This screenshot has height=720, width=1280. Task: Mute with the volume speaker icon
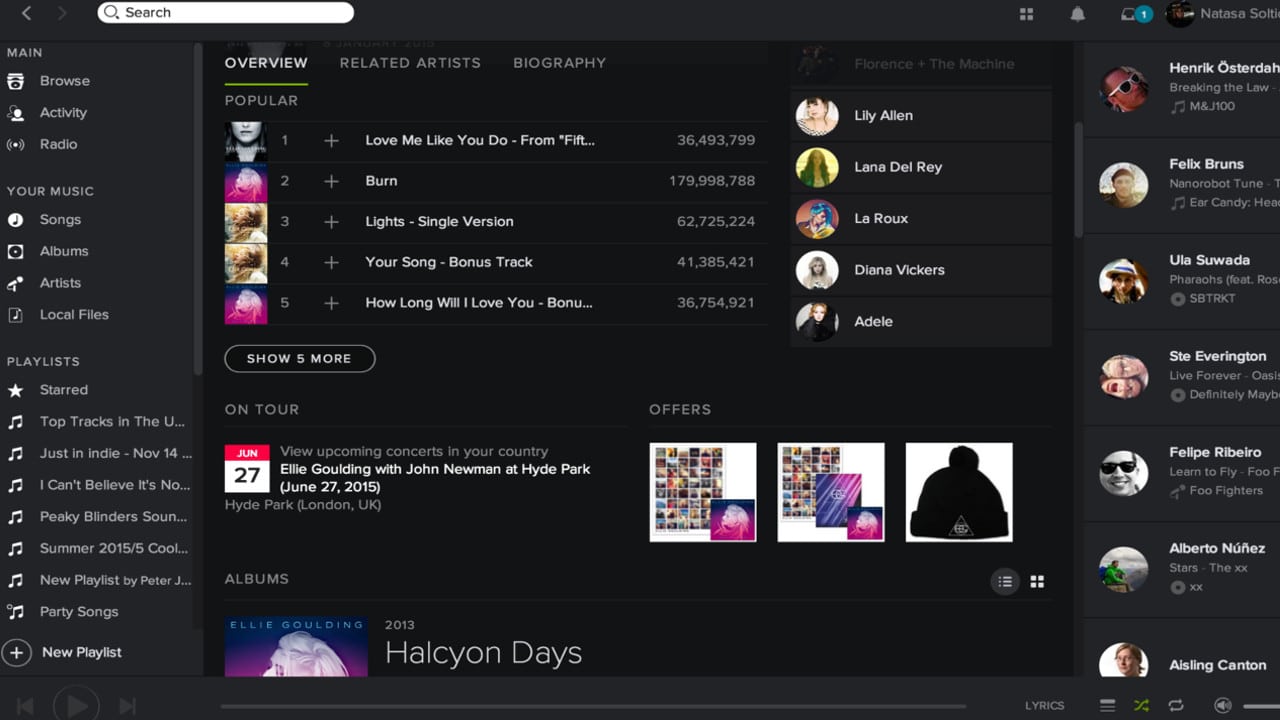point(1221,706)
